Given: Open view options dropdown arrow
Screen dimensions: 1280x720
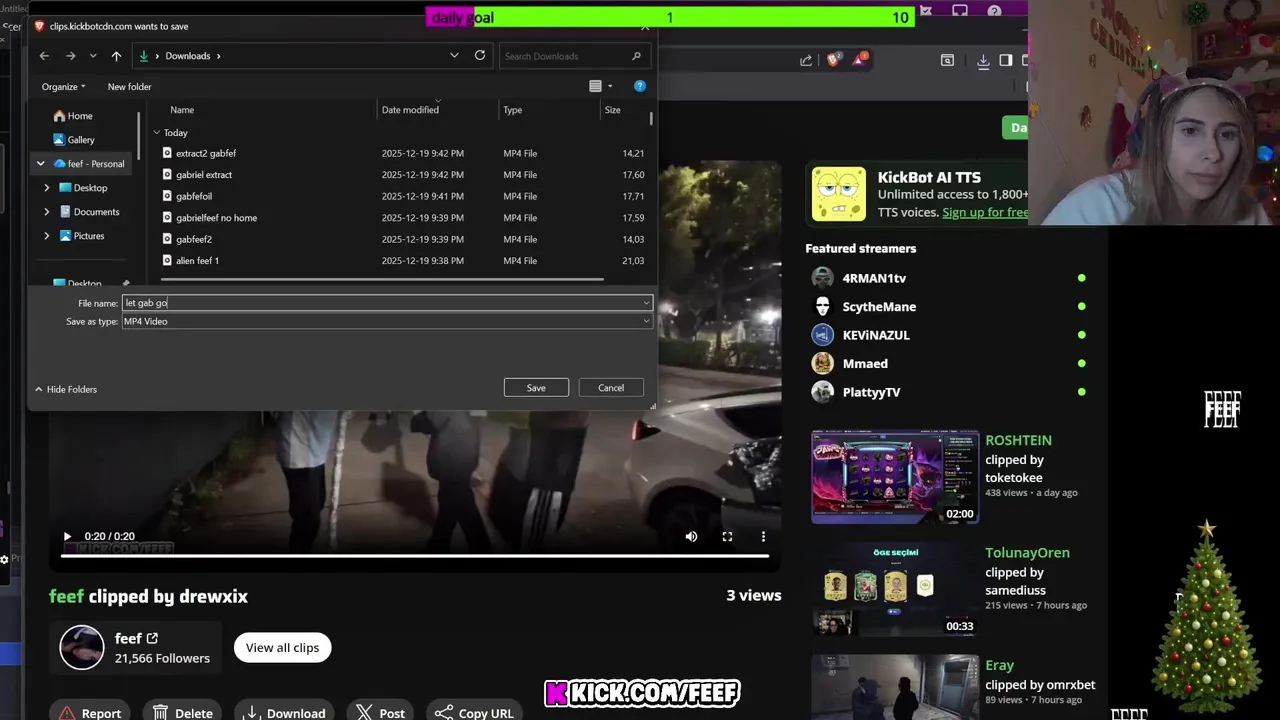Looking at the screenshot, I should 610,86.
